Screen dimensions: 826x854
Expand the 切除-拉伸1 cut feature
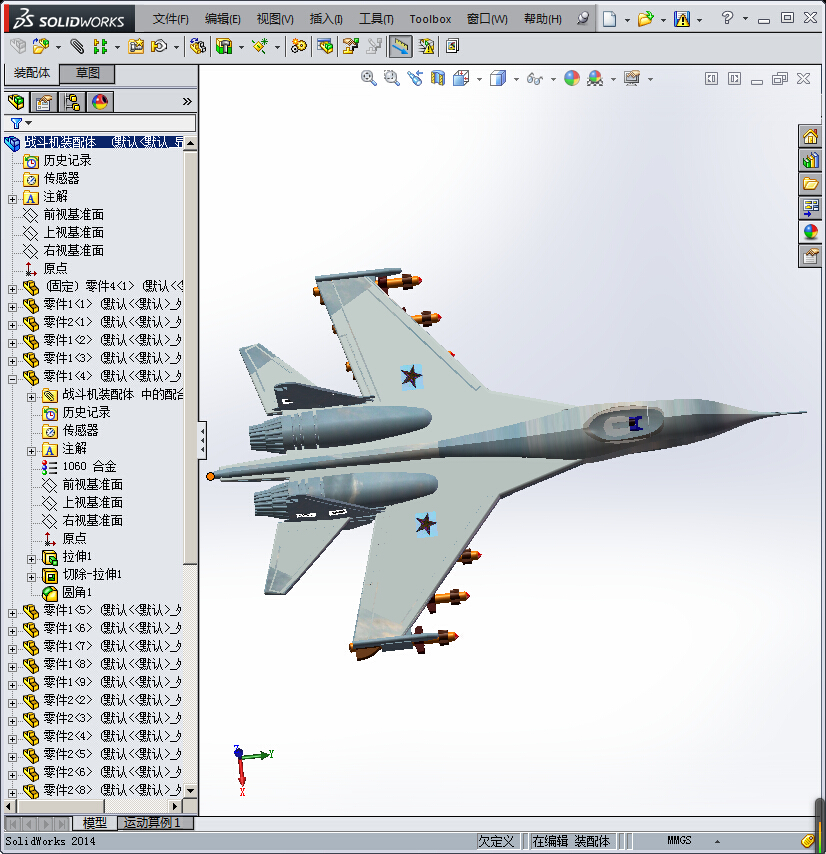click(32, 577)
